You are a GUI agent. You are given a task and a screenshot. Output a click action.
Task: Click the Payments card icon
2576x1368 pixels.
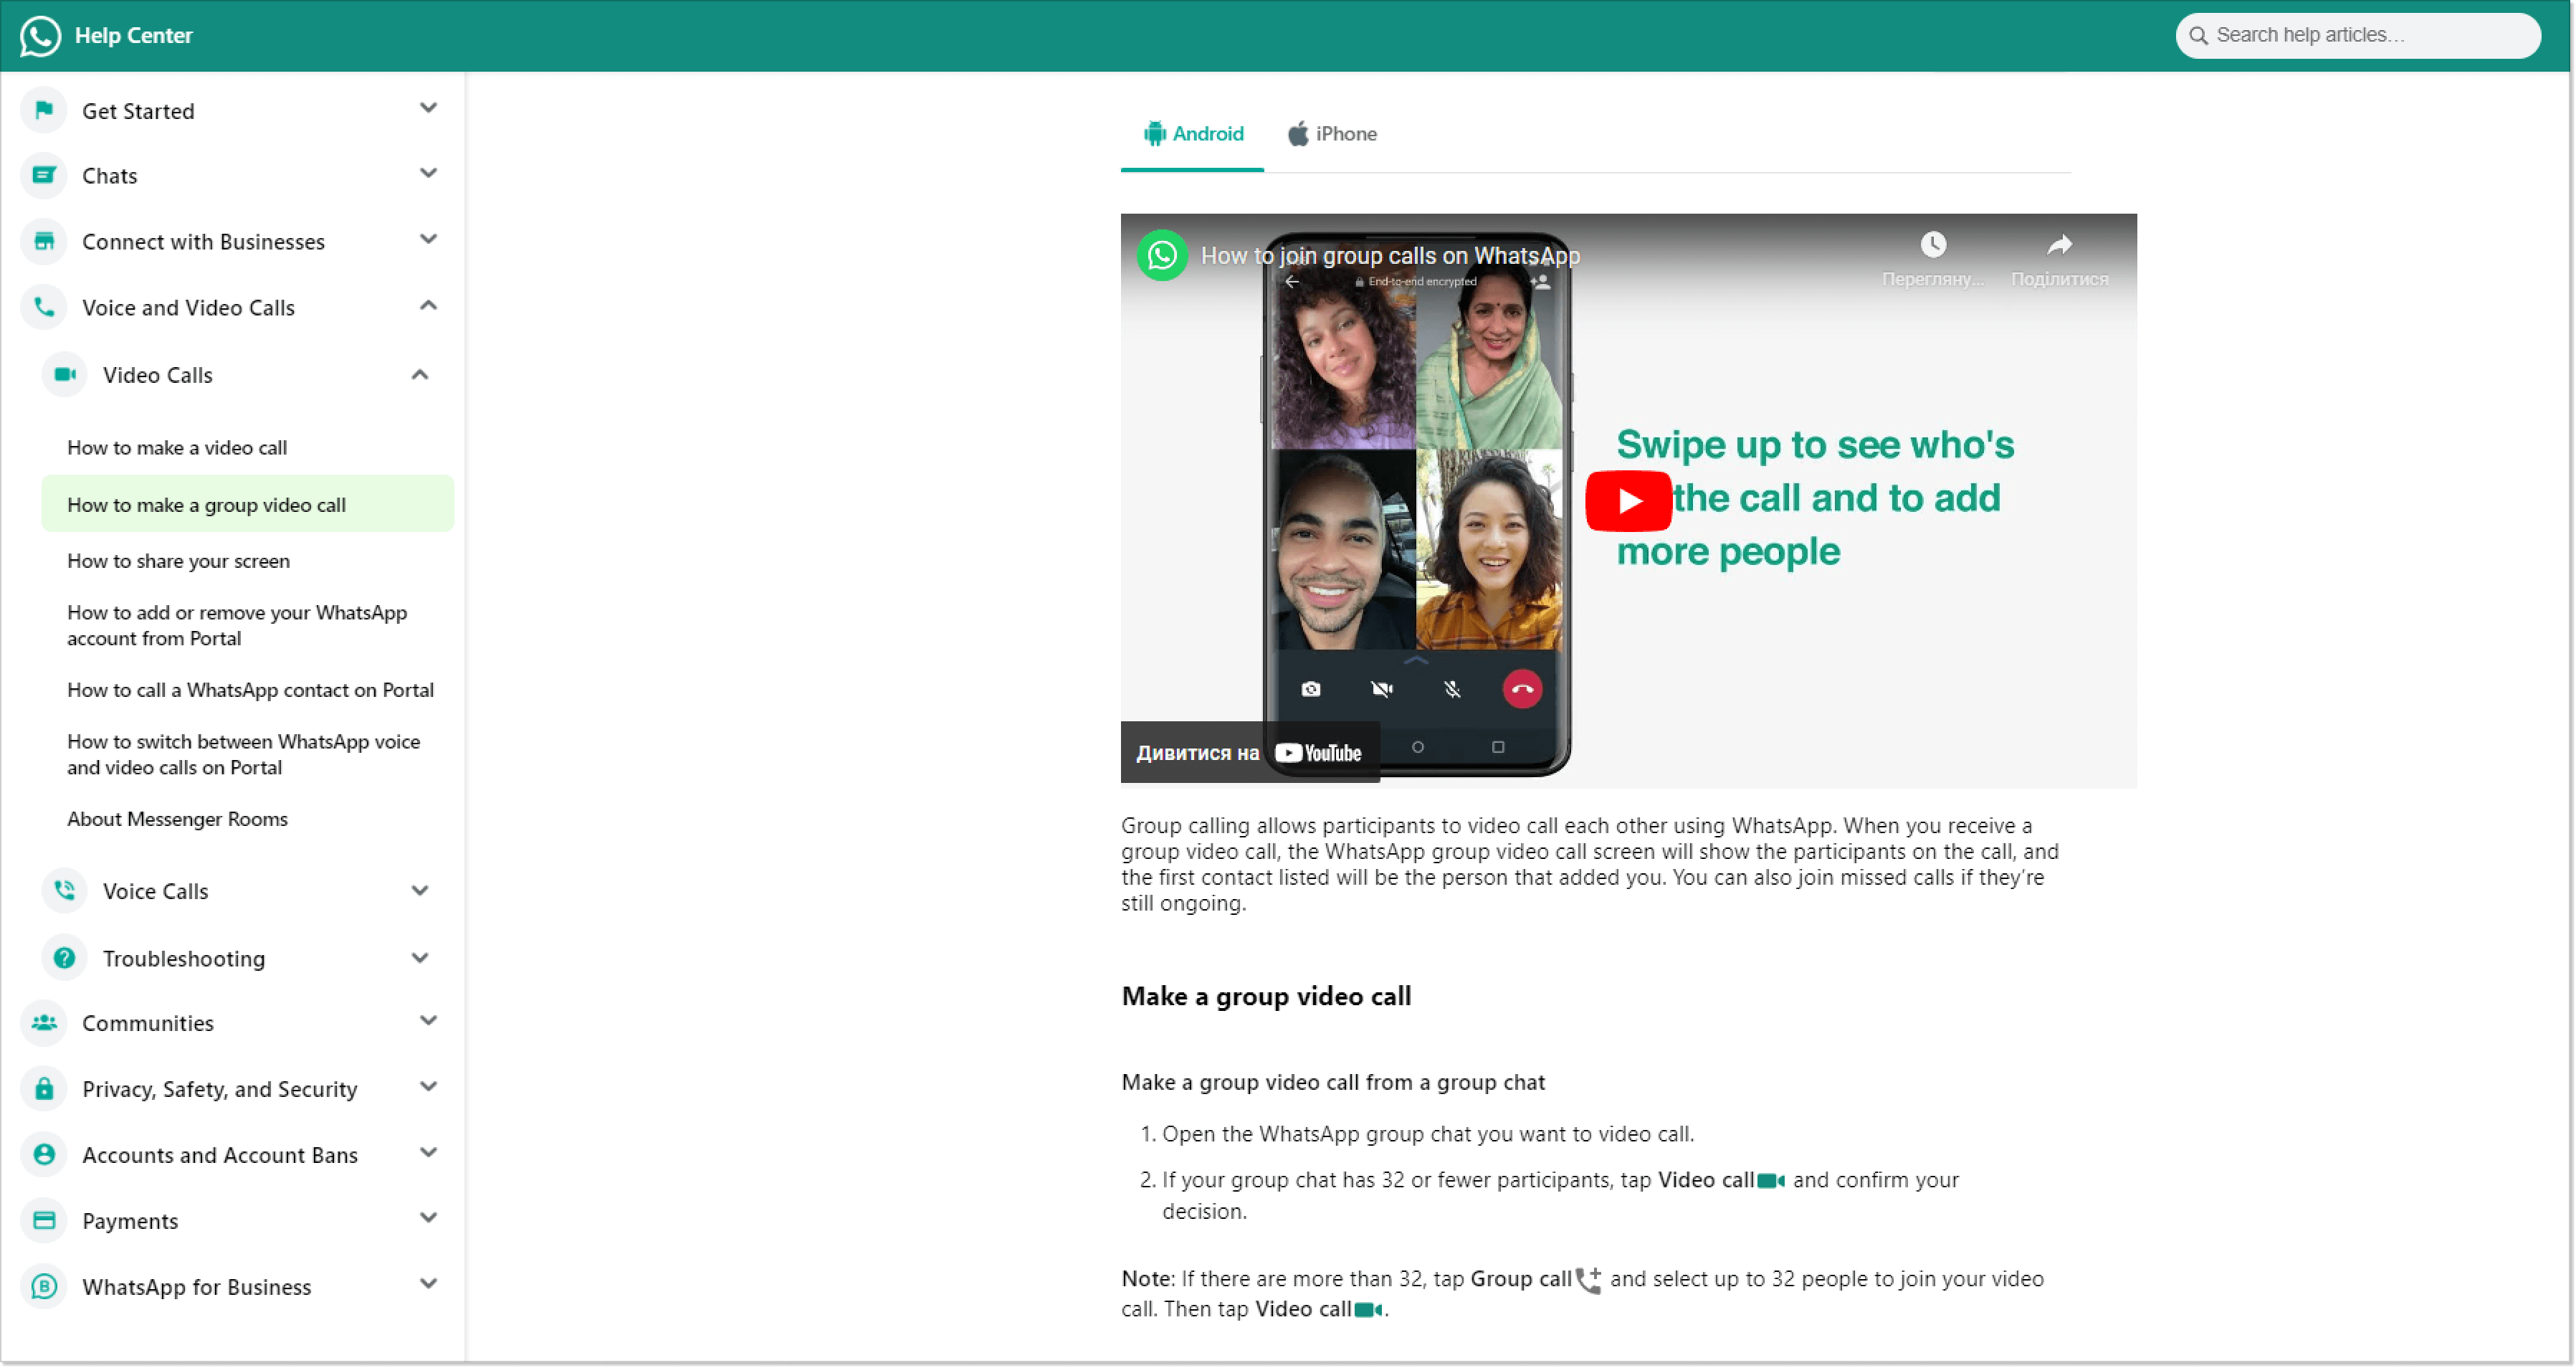[x=44, y=1220]
